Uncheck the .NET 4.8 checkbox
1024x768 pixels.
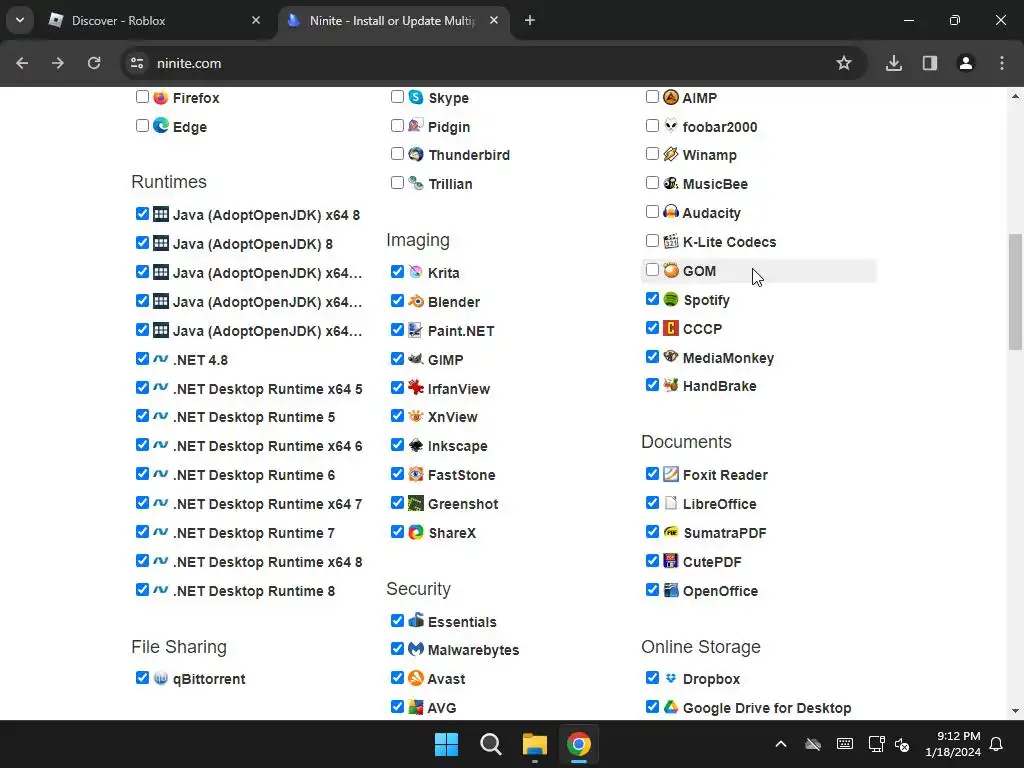pyautogui.click(x=142, y=359)
